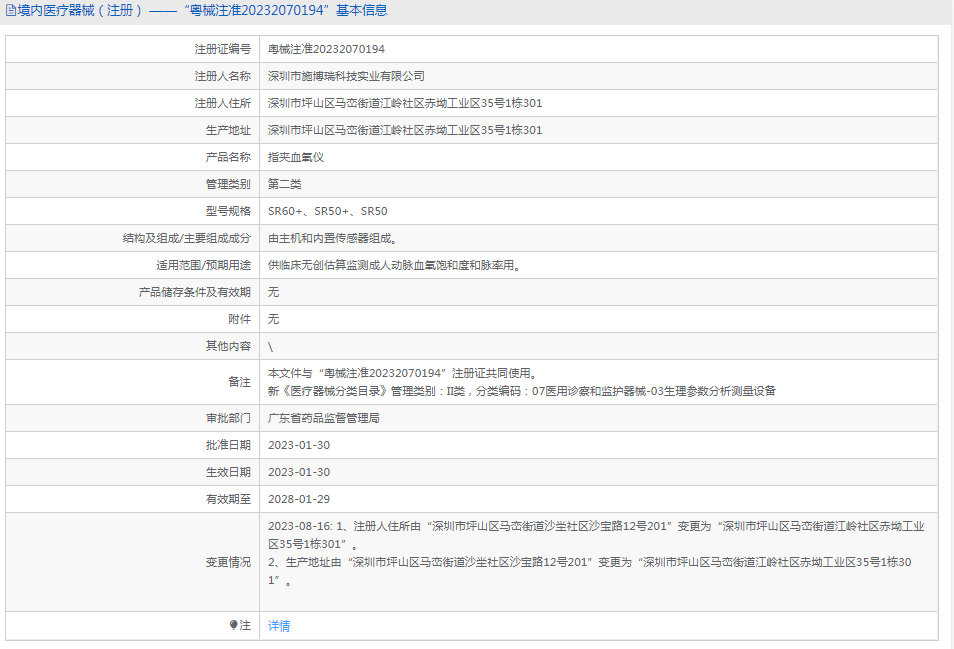Select the 备注 line starting 本文件与

pyautogui.click(x=402, y=373)
